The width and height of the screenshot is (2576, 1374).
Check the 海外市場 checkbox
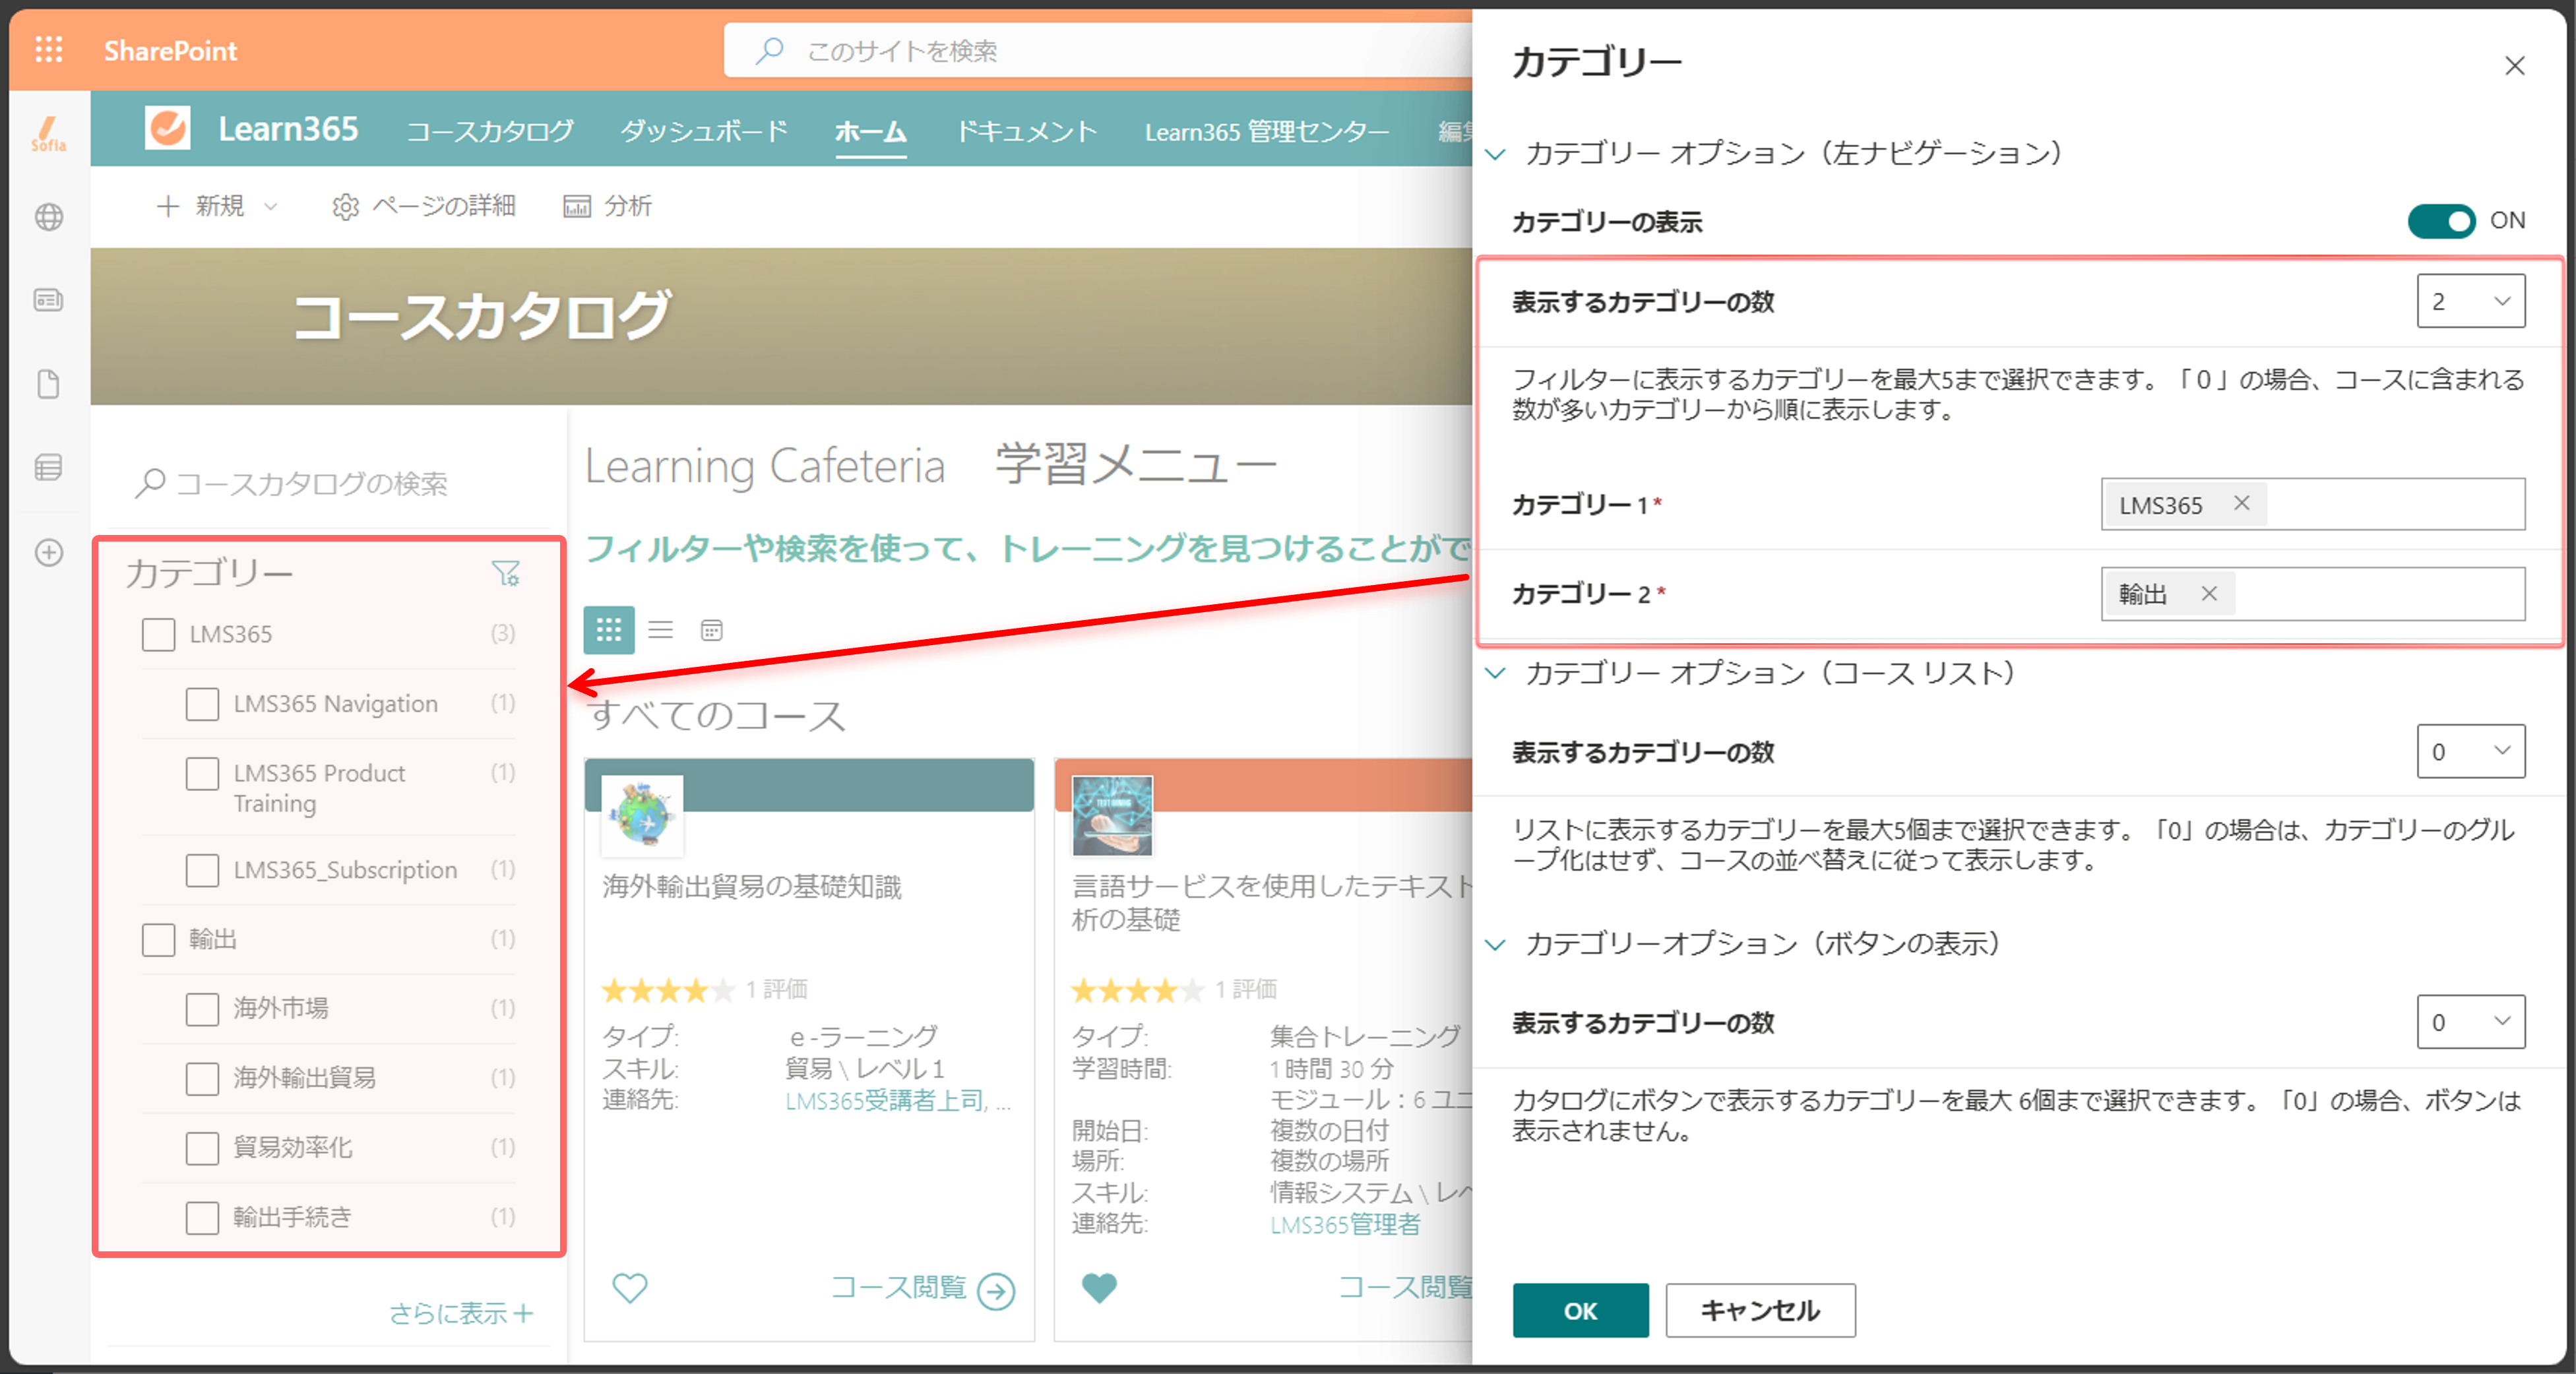click(x=202, y=1009)
